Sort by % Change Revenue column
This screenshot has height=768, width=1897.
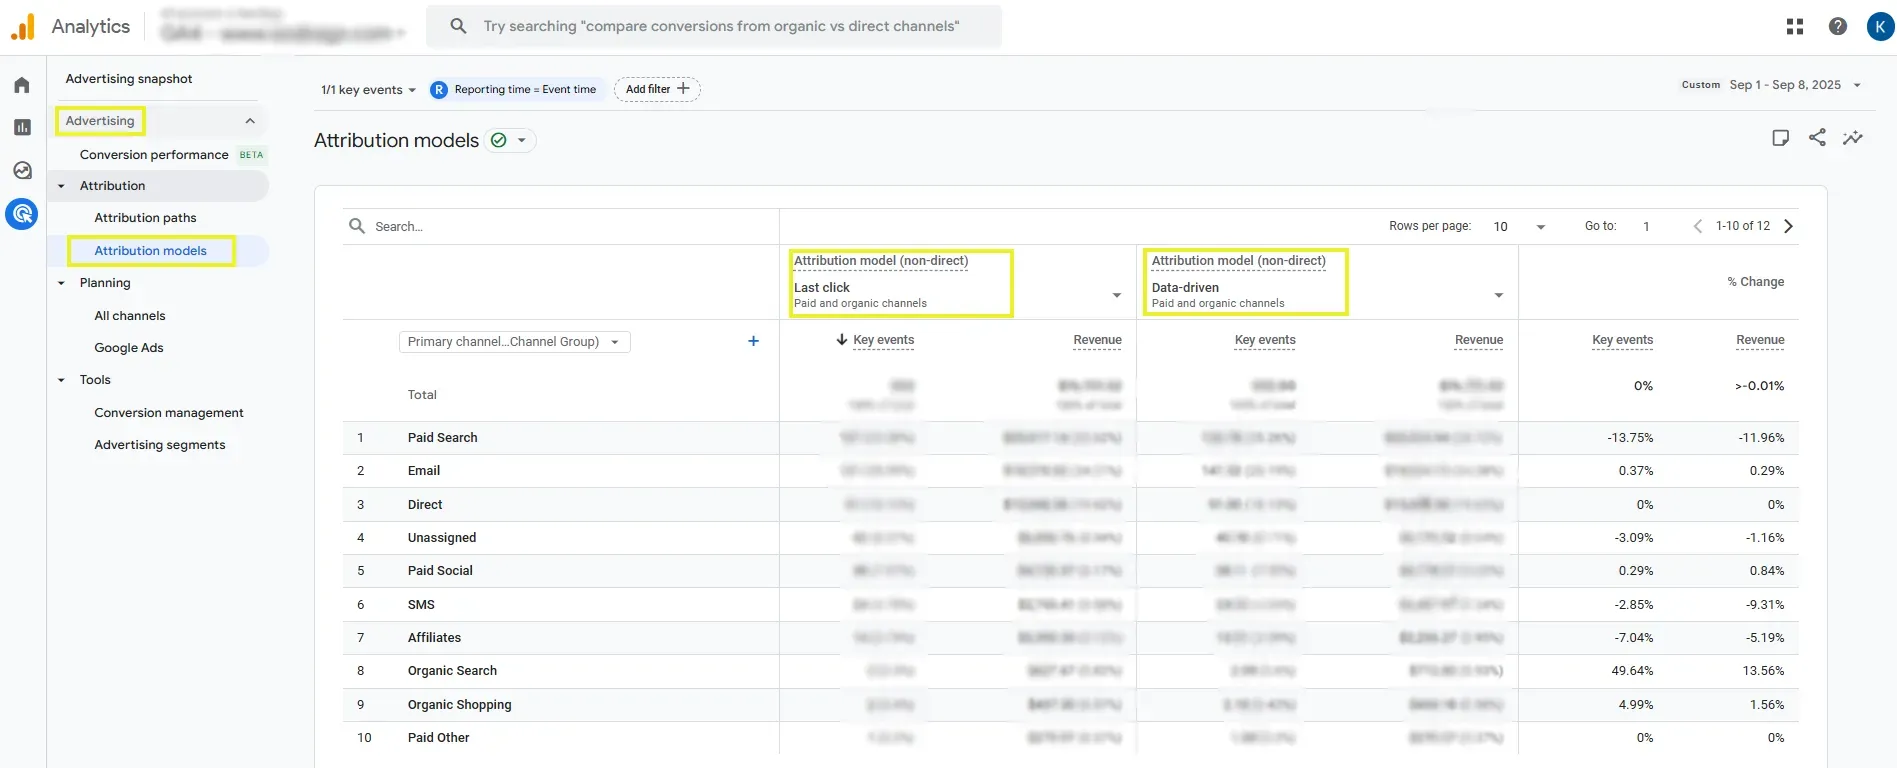1760,340
